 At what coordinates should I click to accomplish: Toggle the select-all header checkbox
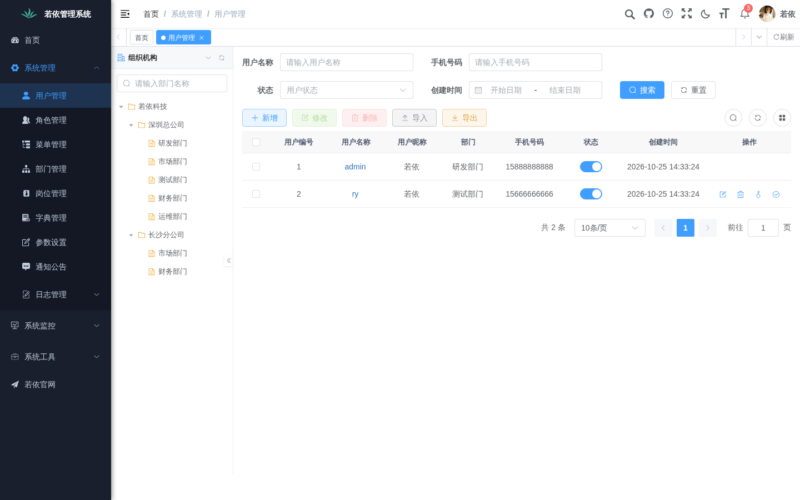(256, 142)
